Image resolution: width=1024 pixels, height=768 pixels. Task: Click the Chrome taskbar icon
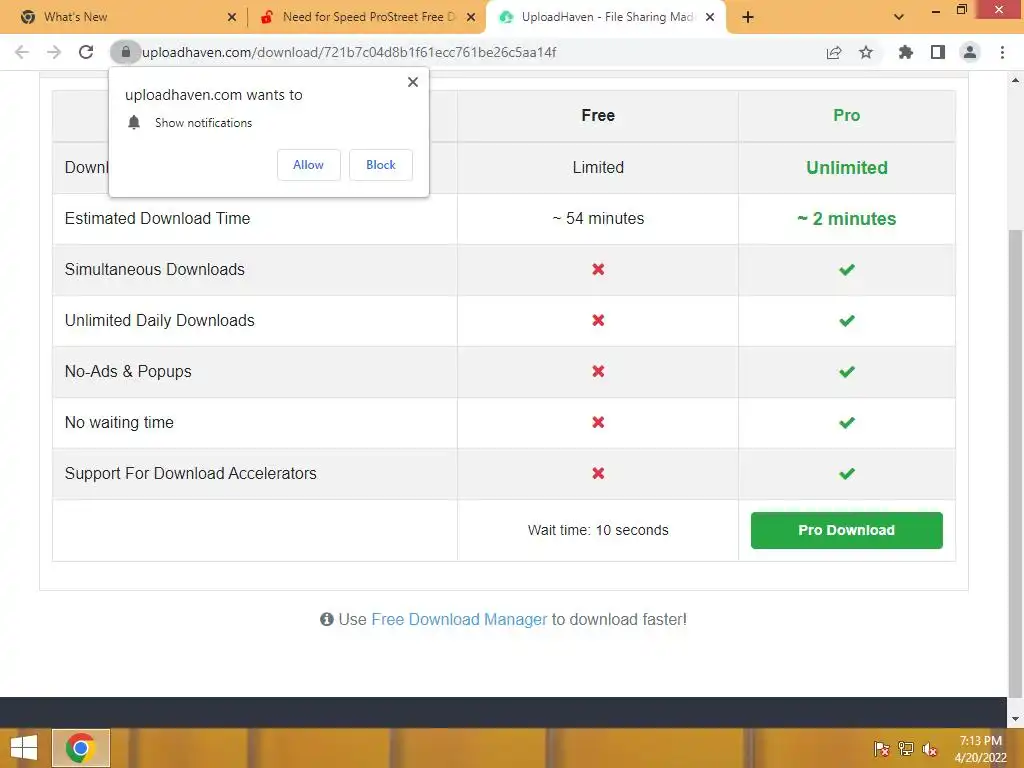81,748
